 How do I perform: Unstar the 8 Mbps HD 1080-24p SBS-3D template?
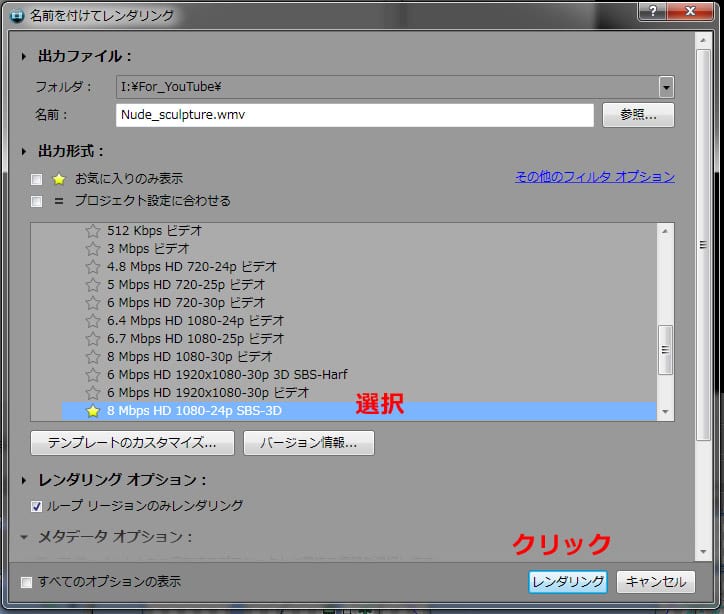pyautogui.click(x=94, y=411)
